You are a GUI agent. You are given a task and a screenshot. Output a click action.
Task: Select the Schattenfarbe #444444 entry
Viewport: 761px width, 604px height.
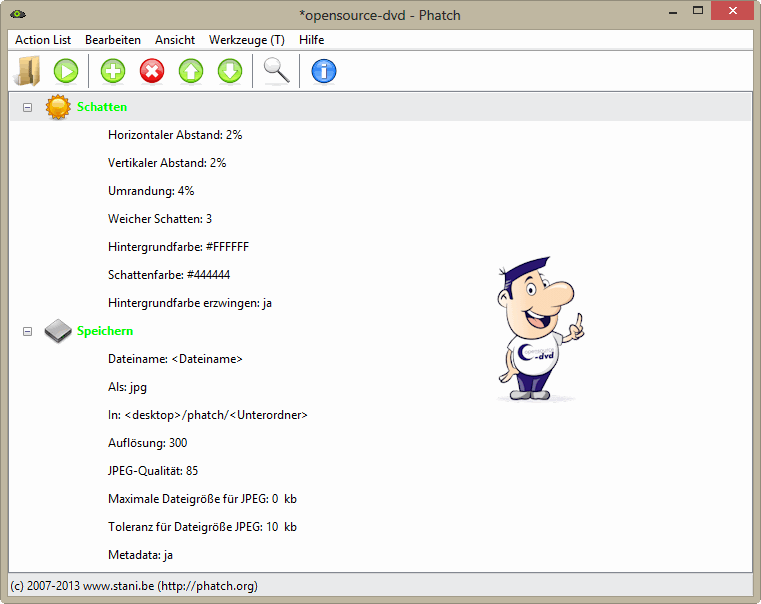tap(169, 275)
